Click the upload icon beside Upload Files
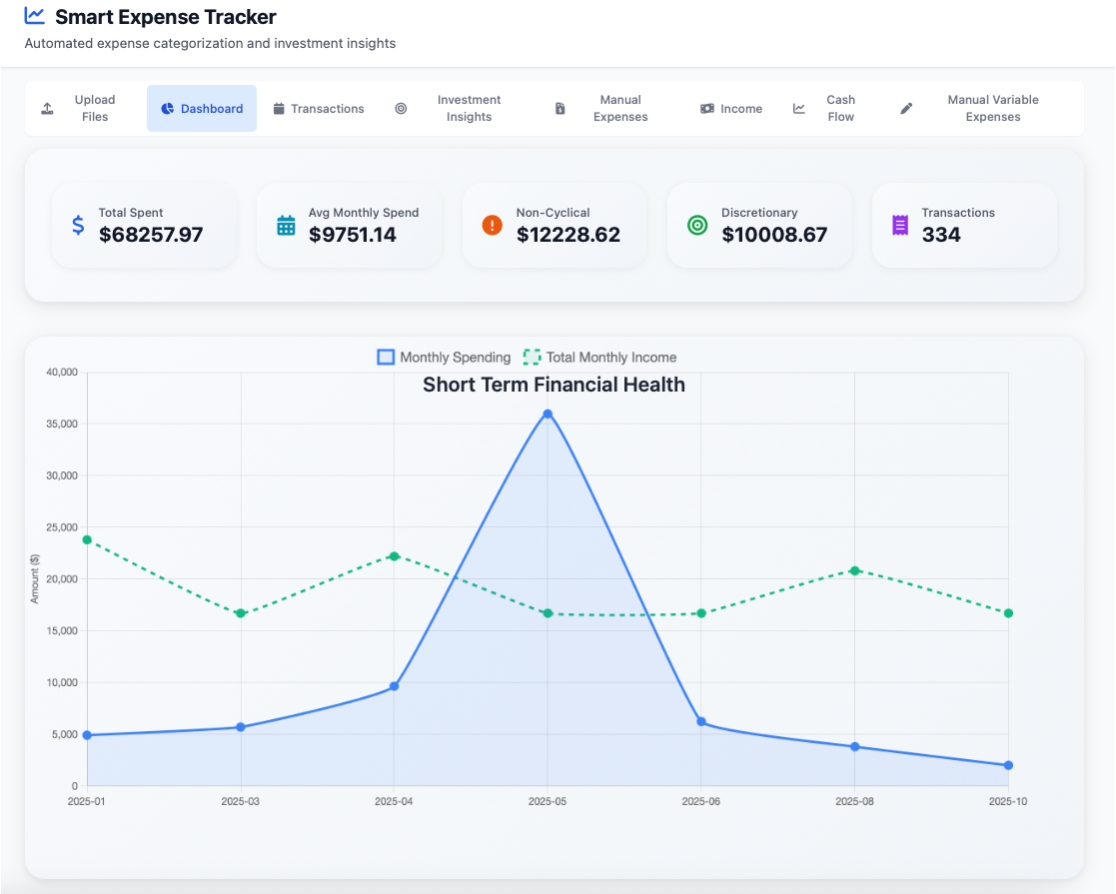The image size is (1116, 894). coord(47,109)
